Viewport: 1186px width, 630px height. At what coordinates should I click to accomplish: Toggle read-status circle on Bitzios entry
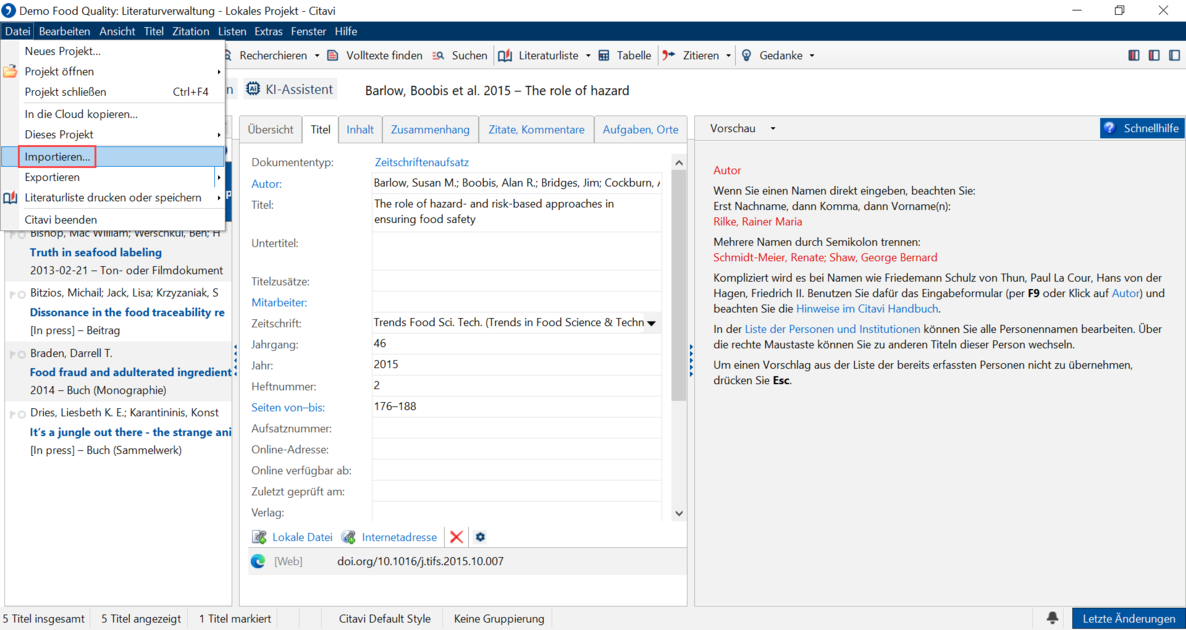click(x=21, y=294)
